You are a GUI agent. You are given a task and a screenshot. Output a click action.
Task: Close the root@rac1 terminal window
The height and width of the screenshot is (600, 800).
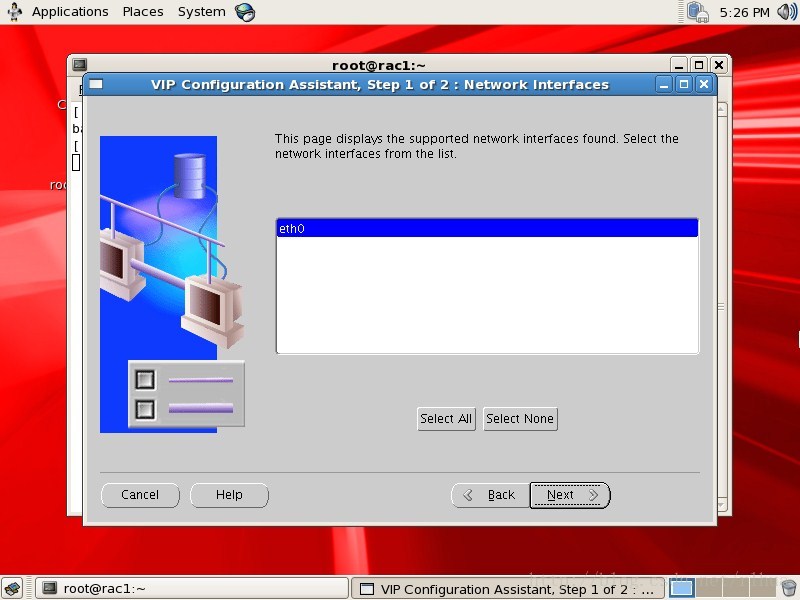[719, 65]
